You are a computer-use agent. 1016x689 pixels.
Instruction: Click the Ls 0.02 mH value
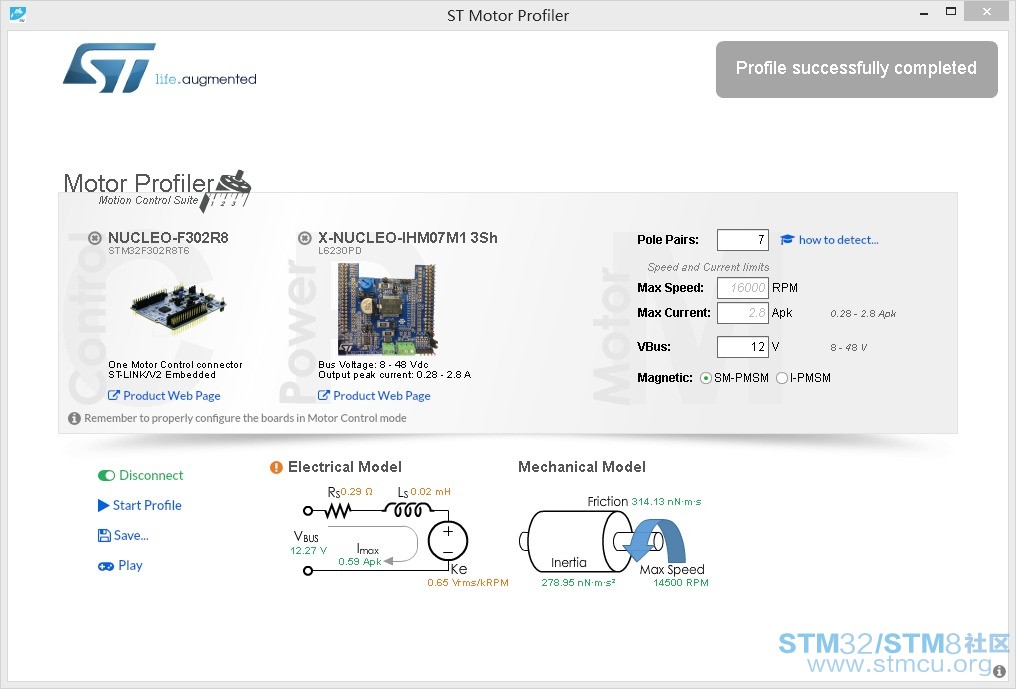point(430,492)
